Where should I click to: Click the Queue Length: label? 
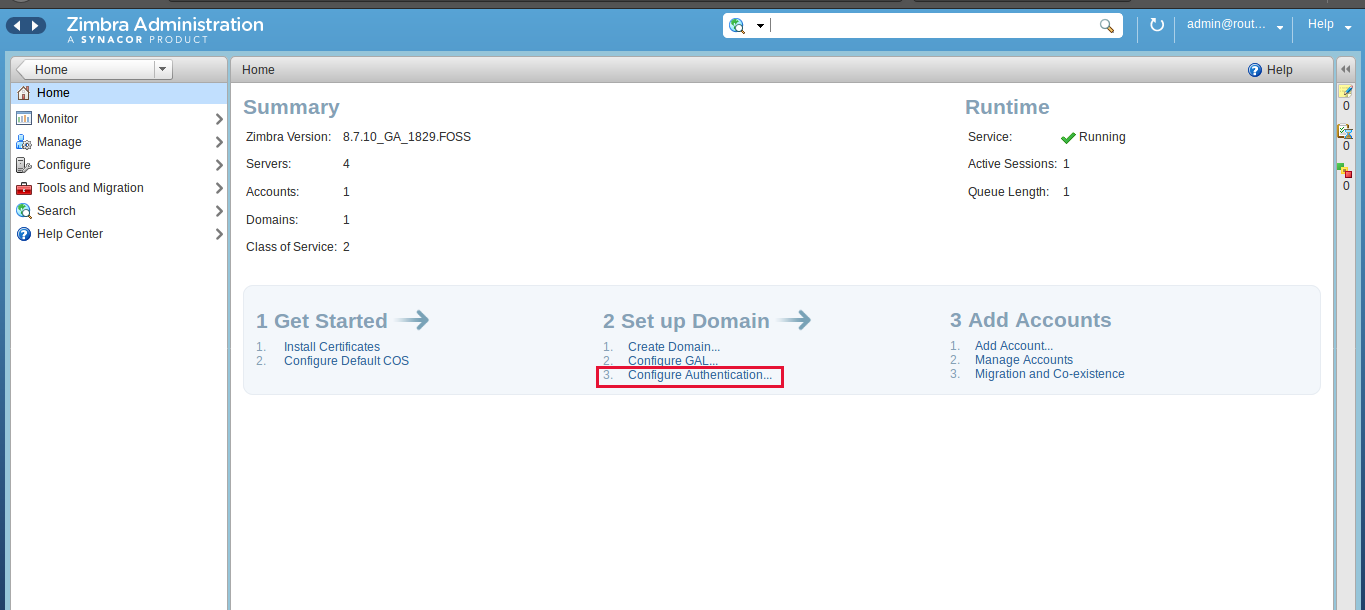(1008, 192)
